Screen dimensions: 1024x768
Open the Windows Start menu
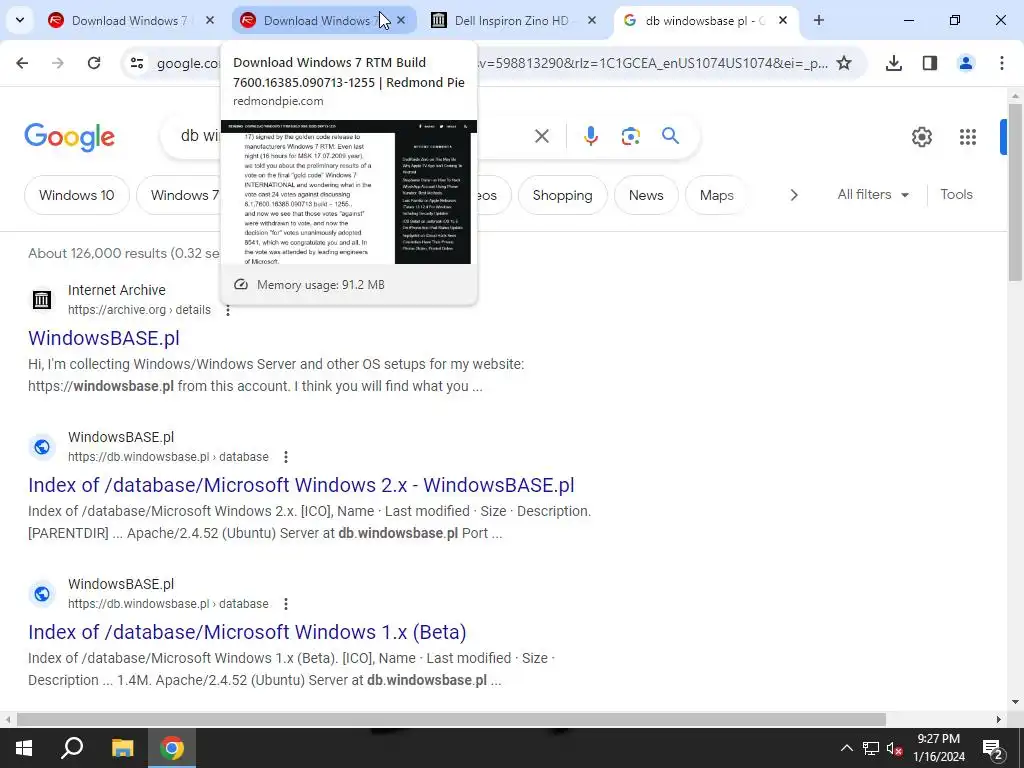coord(24,748)
